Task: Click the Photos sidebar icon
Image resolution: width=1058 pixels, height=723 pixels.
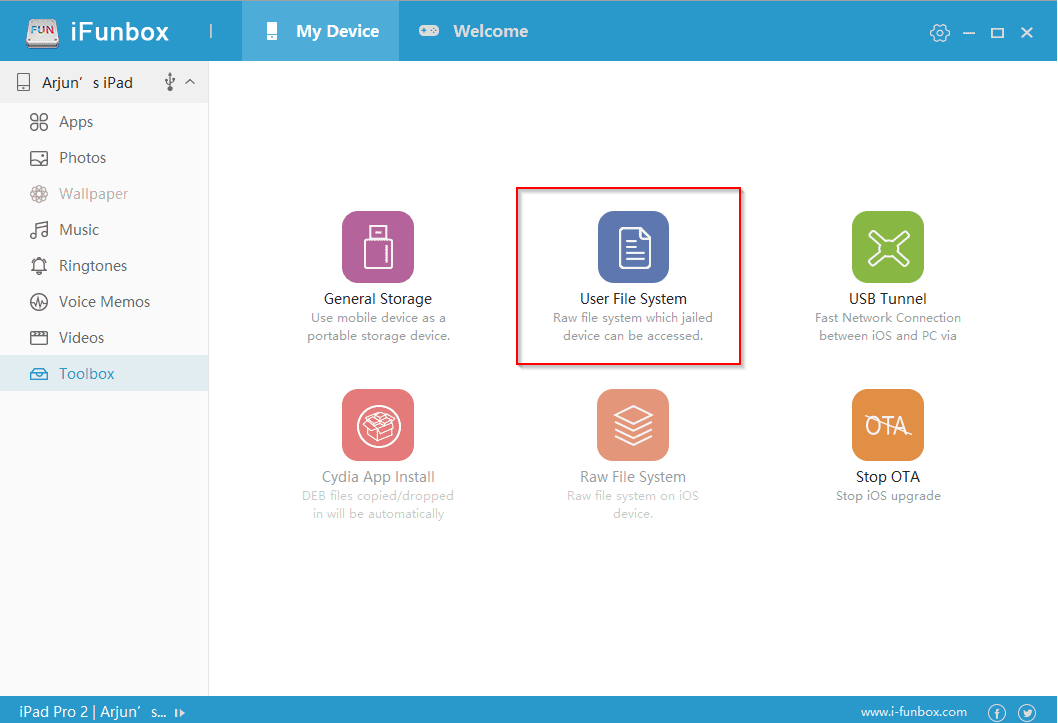Action: coord(39,158)
